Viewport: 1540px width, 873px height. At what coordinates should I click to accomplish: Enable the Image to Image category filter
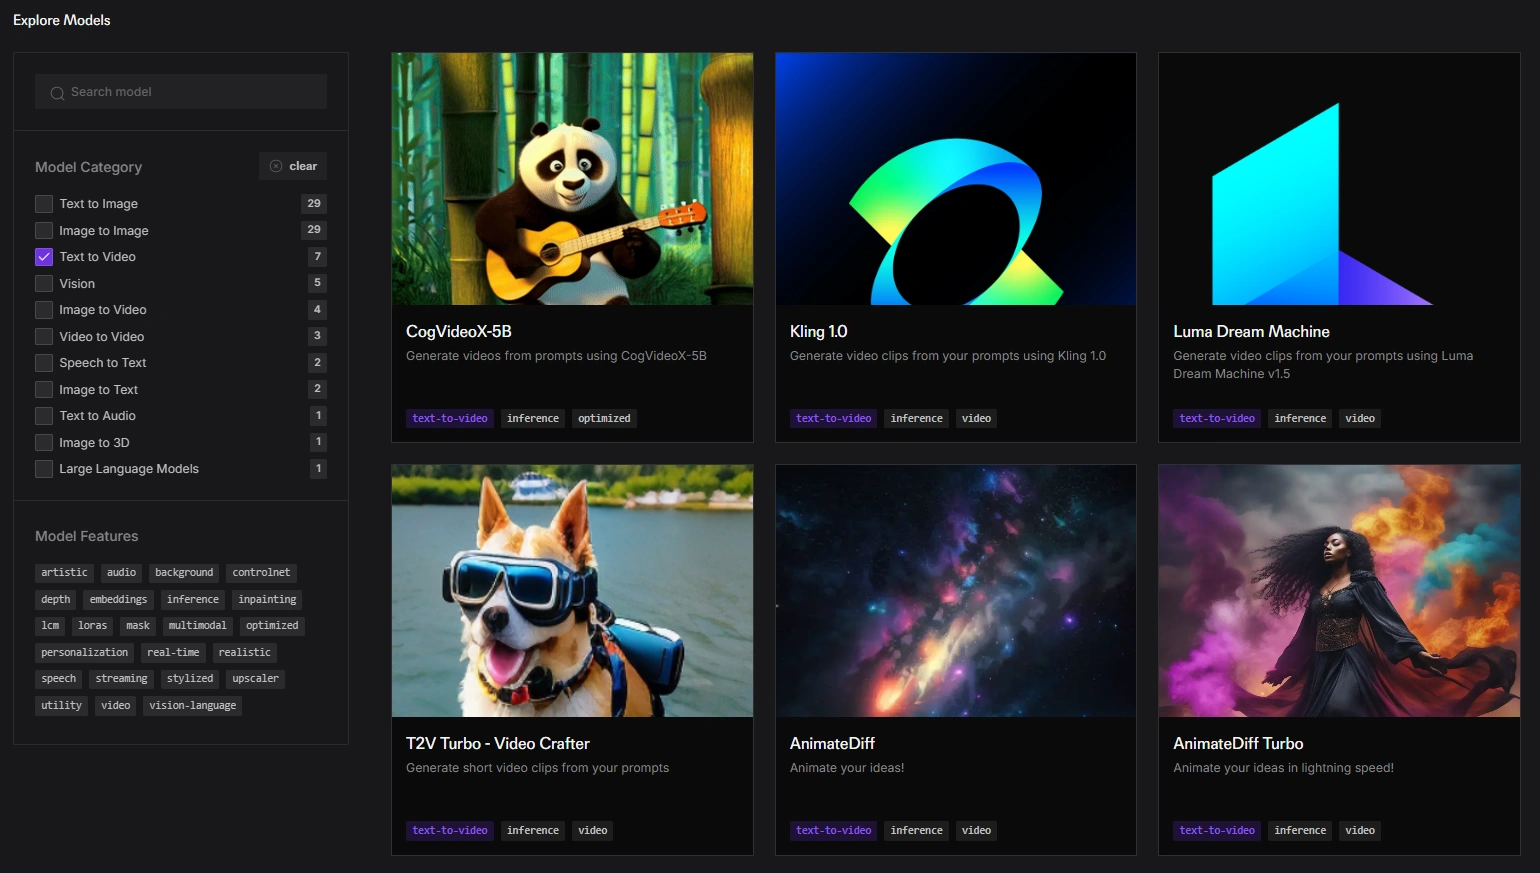coord(44,230)
